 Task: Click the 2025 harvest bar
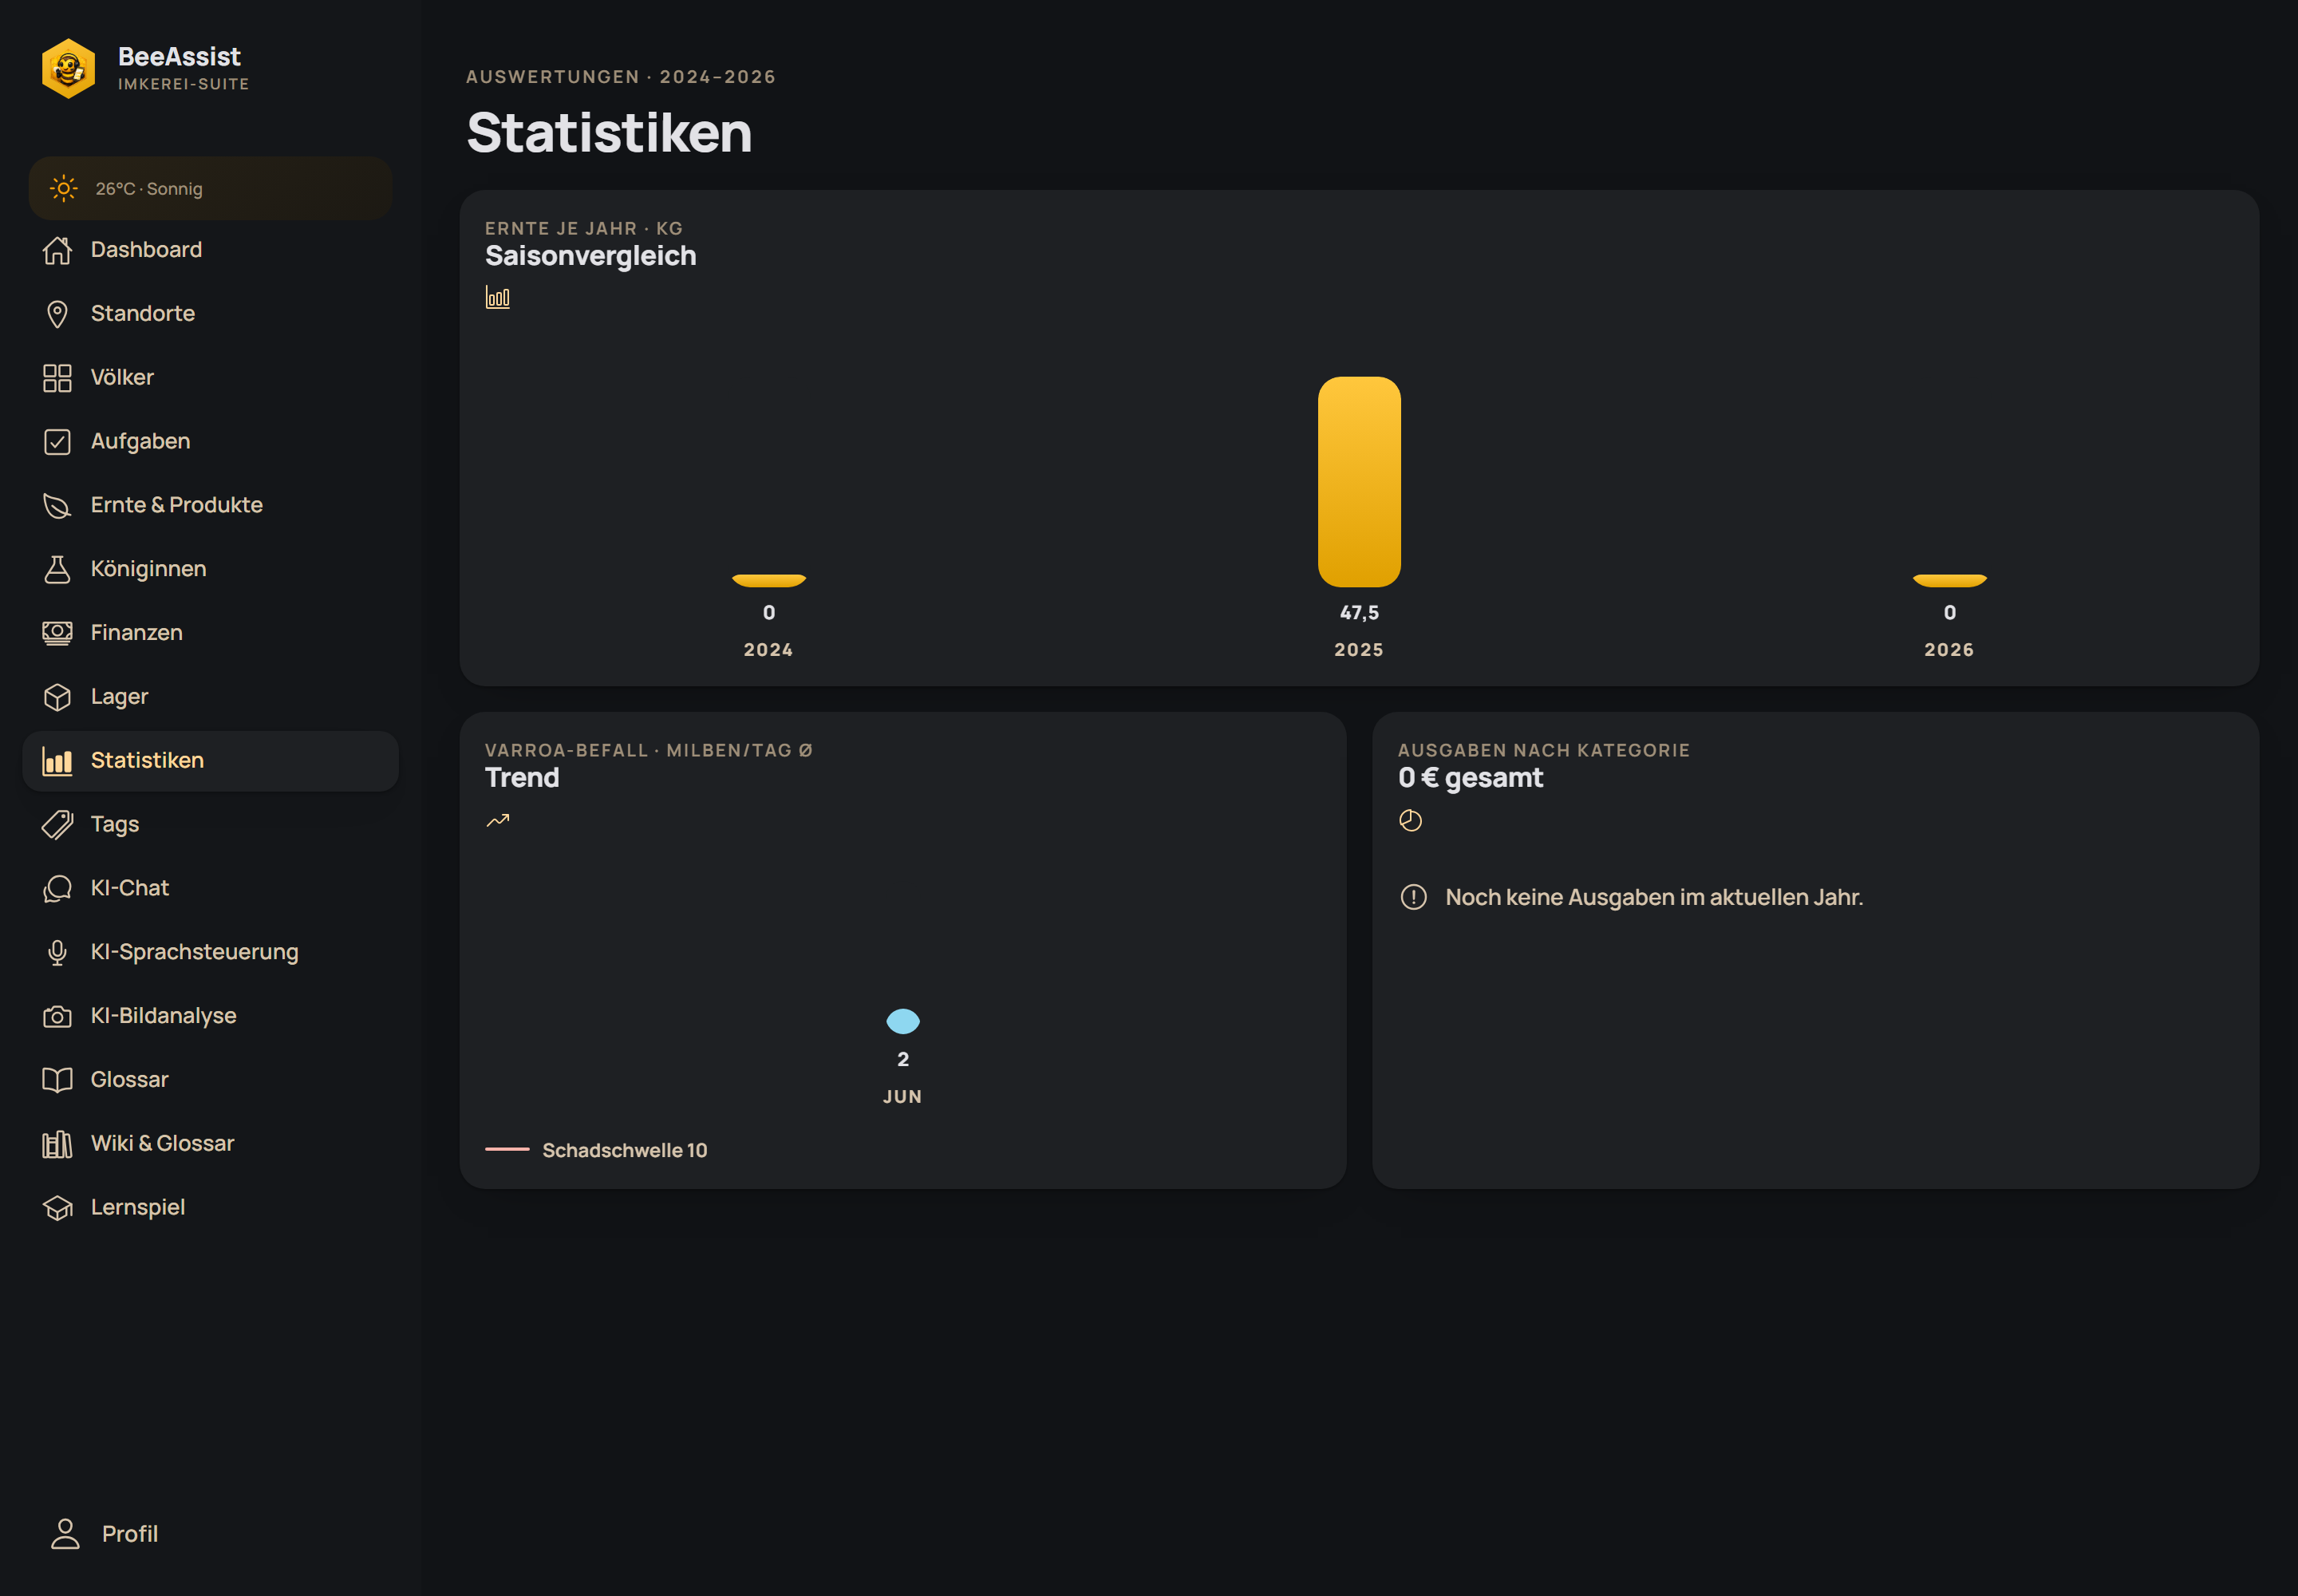click(1359, 482)
